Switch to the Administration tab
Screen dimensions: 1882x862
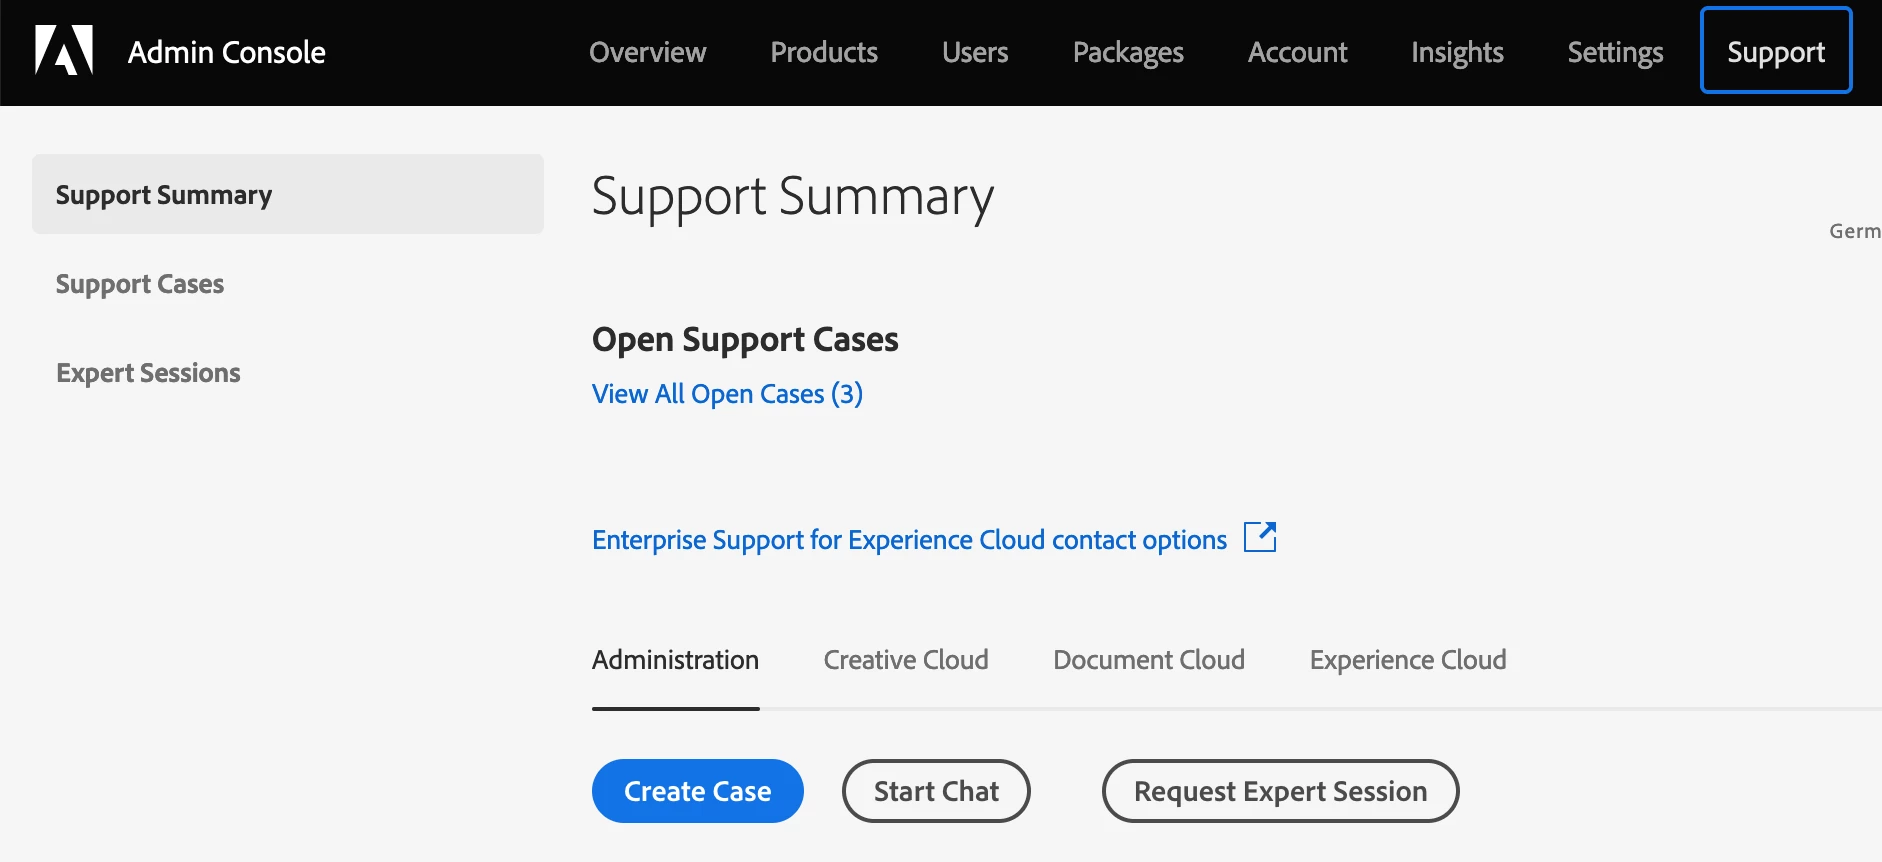click(x=676, y=660)
